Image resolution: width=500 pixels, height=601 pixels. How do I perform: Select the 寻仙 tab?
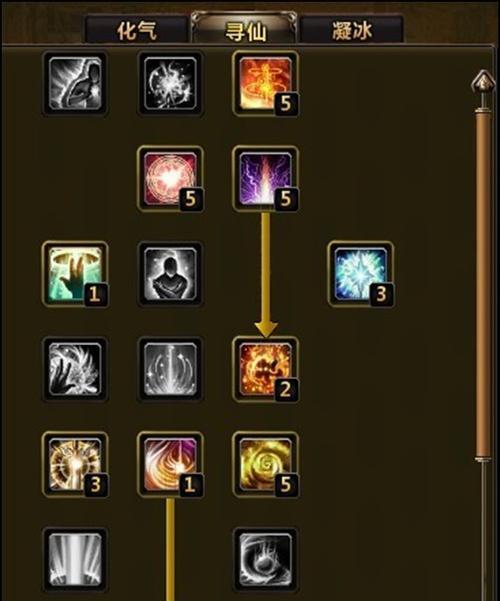coord(245,29)
